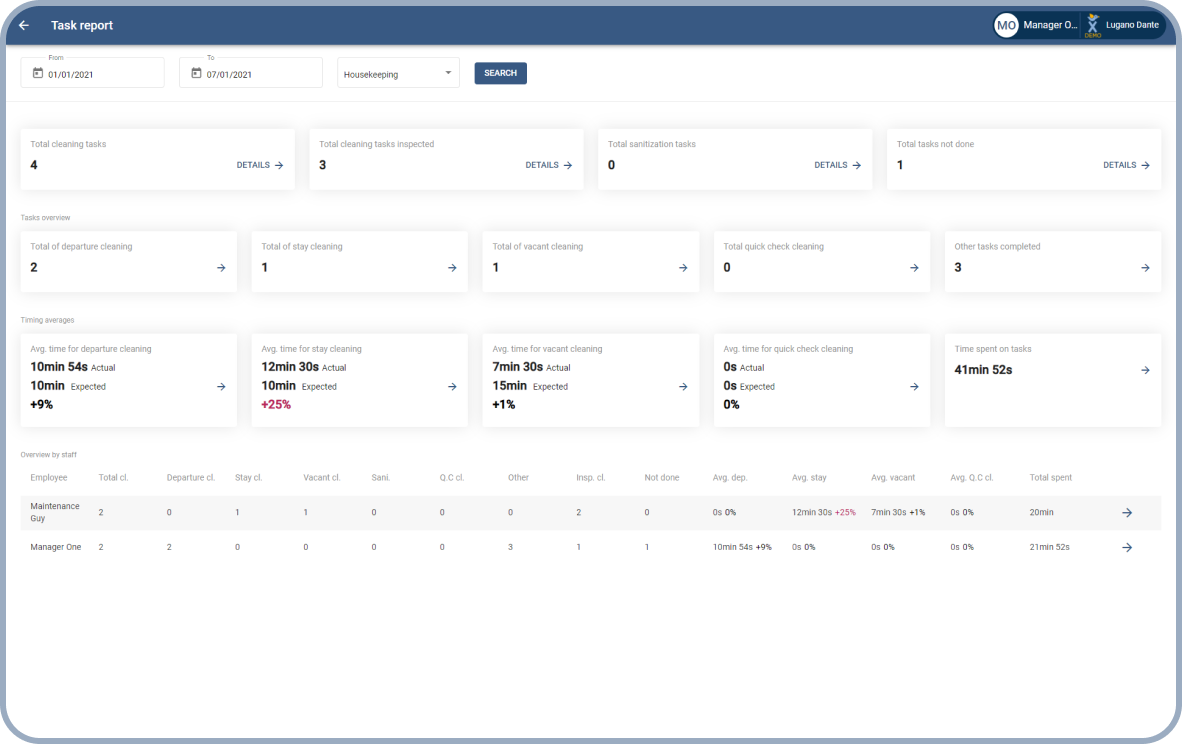Open time spent on tasks arrow
The image size is (1182, 744).
(x=1145, y=370)
